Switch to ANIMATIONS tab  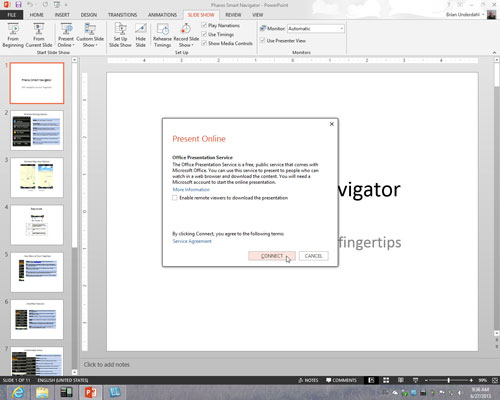tap(162, 15)
